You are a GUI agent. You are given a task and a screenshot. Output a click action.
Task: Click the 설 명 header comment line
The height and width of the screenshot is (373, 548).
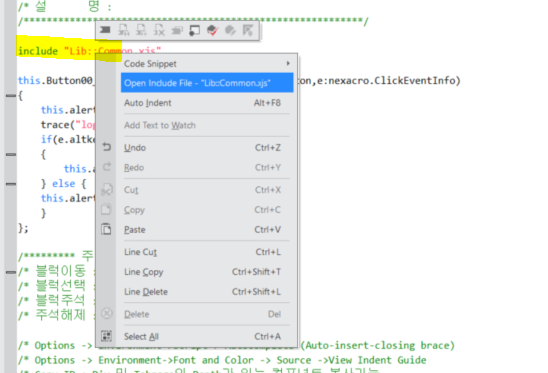tap(65, 6)
